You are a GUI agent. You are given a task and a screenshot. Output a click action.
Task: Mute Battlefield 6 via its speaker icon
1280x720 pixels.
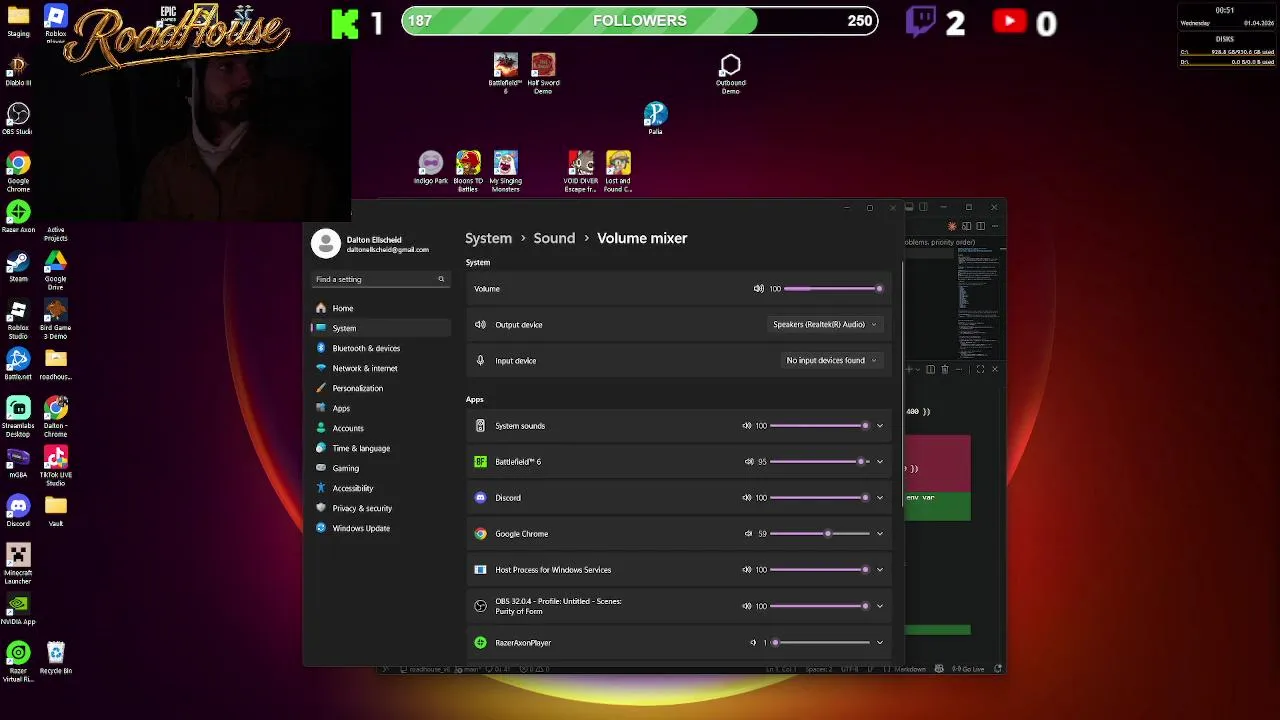click(749, 462)
